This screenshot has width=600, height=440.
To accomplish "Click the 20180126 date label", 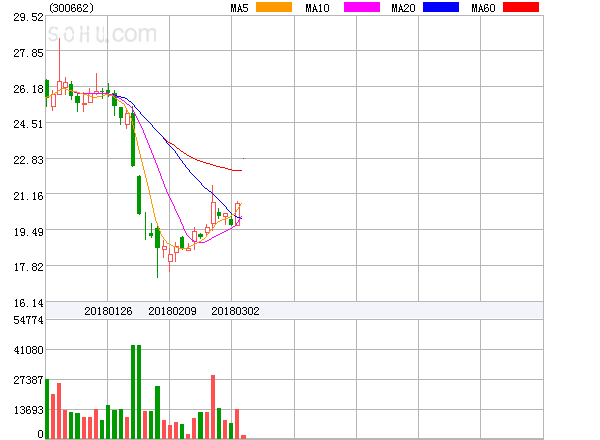I will tap(108, 311).
